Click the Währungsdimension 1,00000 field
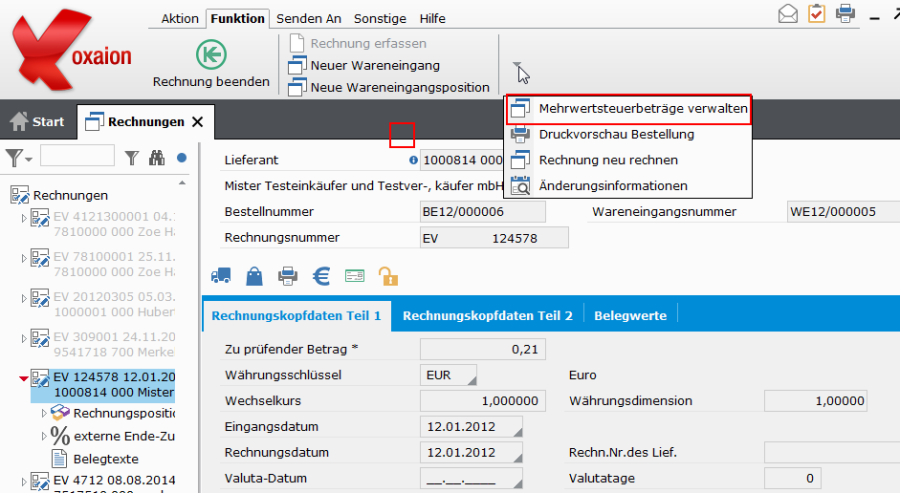Screen dimensions: 900x493 coord(816,401)
